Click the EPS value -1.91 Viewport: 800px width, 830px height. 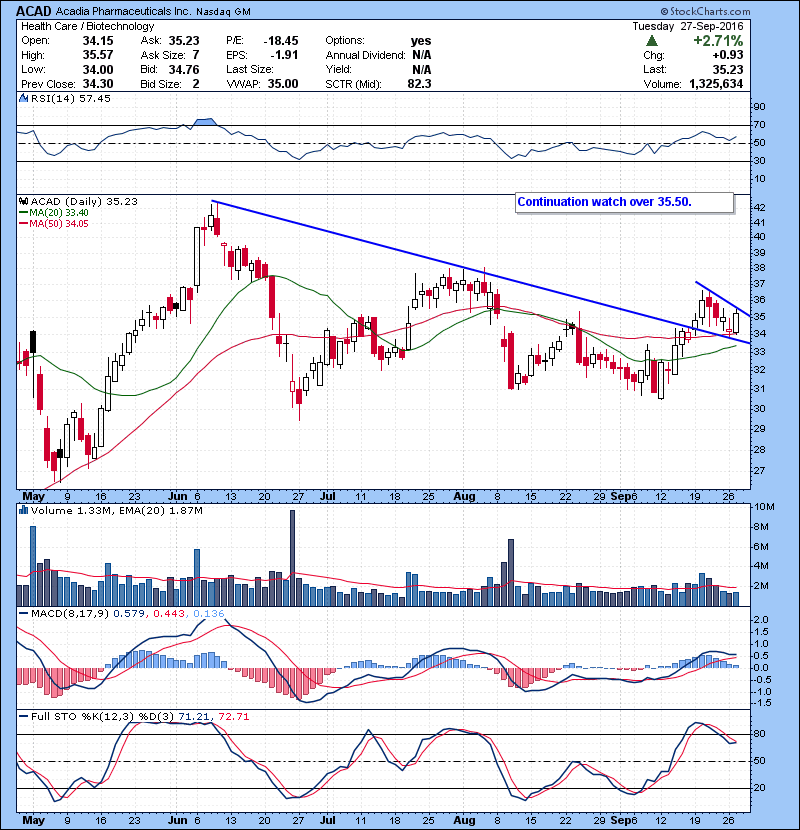pos(284,55)
